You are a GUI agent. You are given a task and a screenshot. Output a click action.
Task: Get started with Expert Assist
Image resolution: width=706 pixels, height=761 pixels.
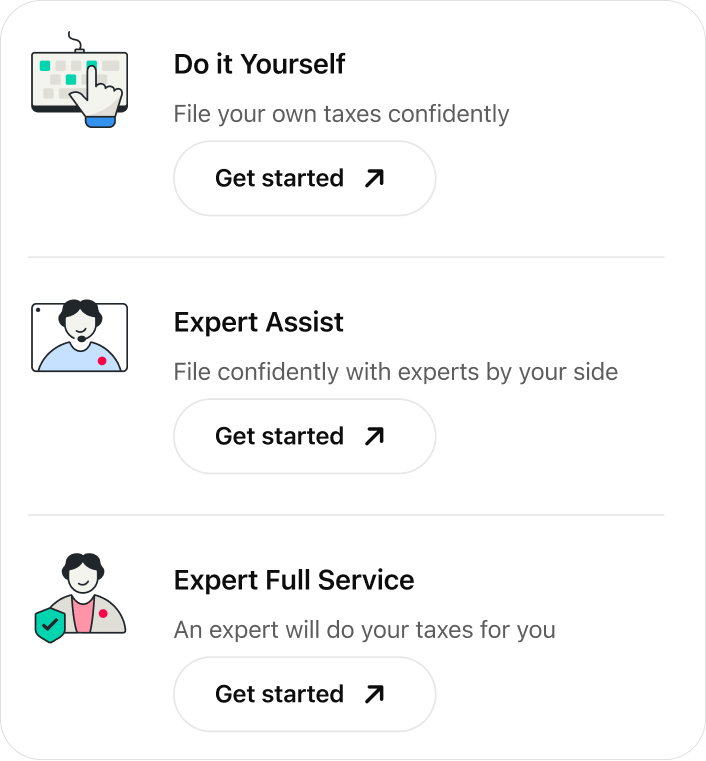click(x=304, y=437)
